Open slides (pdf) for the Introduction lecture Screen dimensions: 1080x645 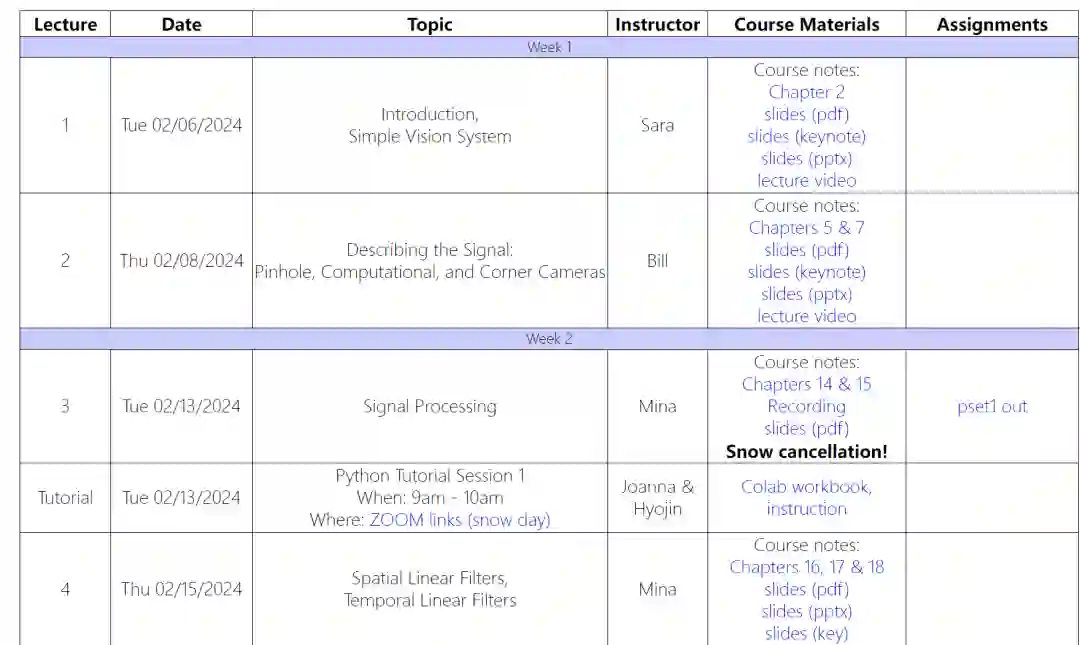(806, 114)
